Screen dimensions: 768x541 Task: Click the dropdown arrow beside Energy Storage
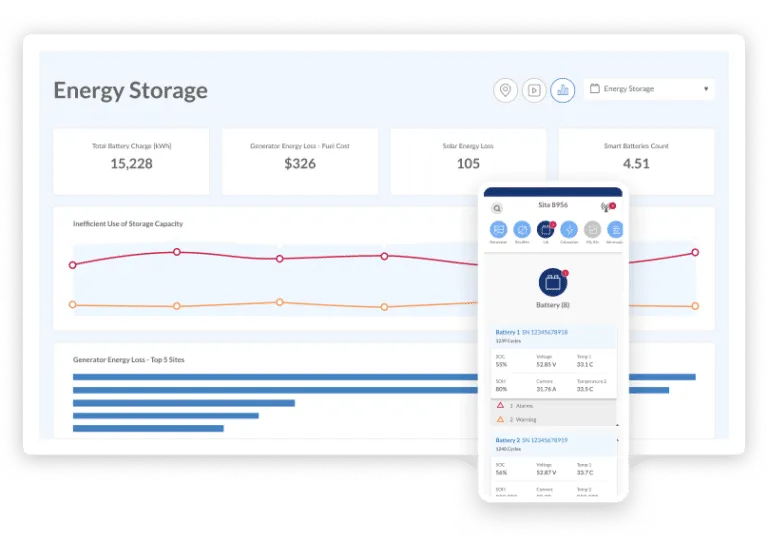click(x=706, y=89)
